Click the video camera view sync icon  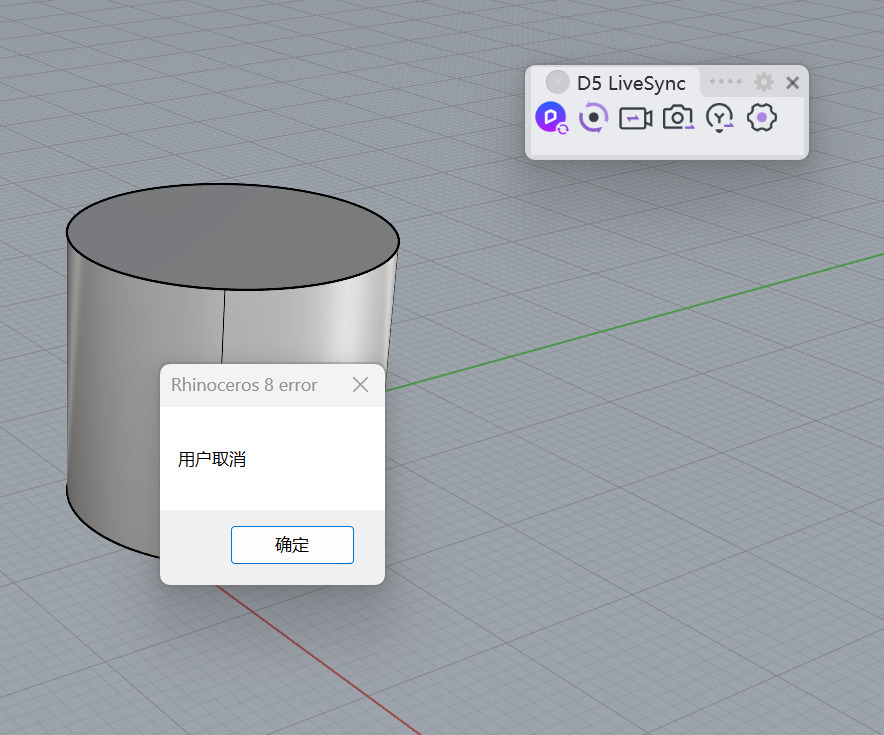[635, 118]
